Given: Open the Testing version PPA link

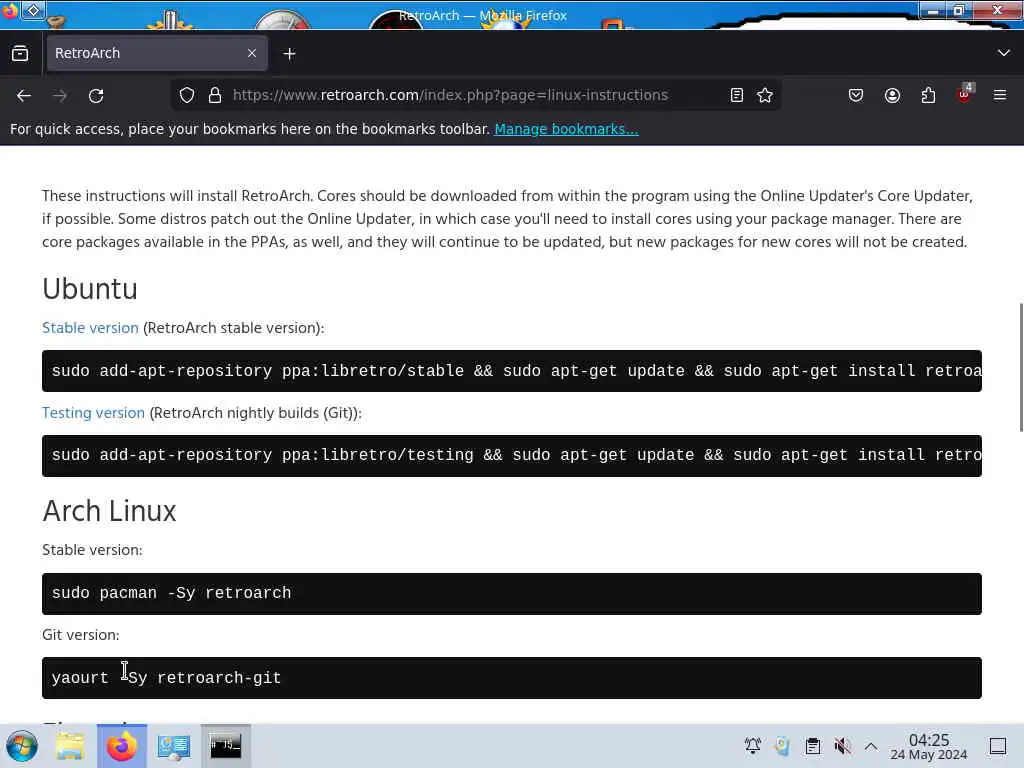Looking at the screenshot, I should (93, 413).
